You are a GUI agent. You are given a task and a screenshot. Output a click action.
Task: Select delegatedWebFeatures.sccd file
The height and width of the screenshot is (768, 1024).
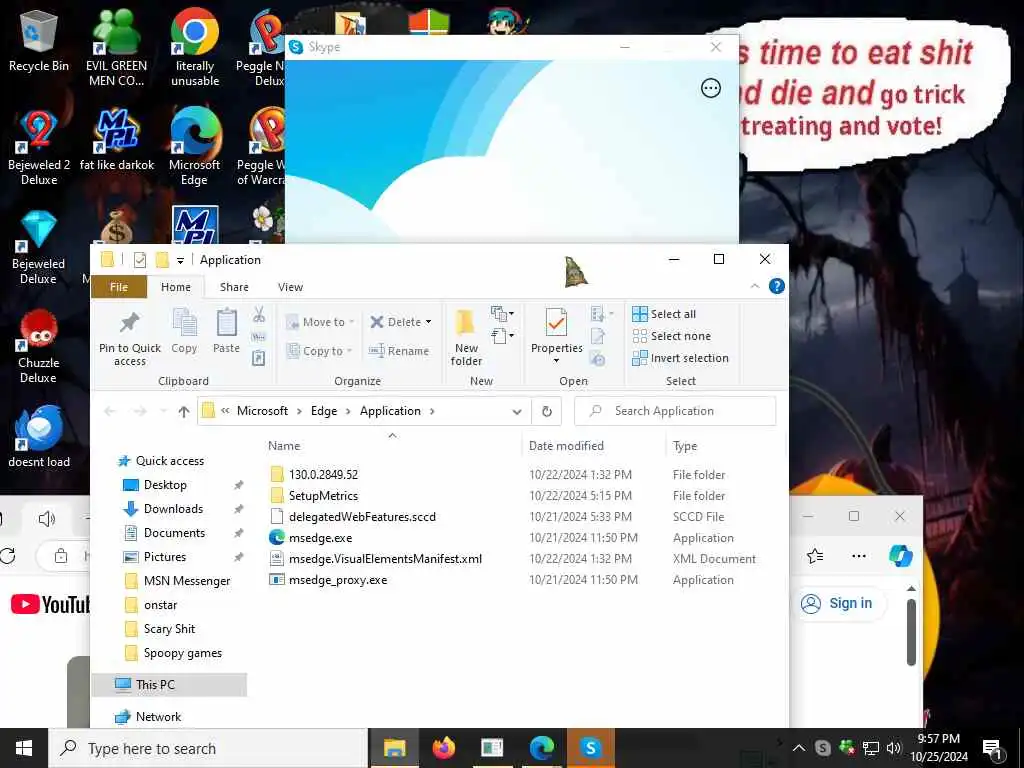pos(362,517)
